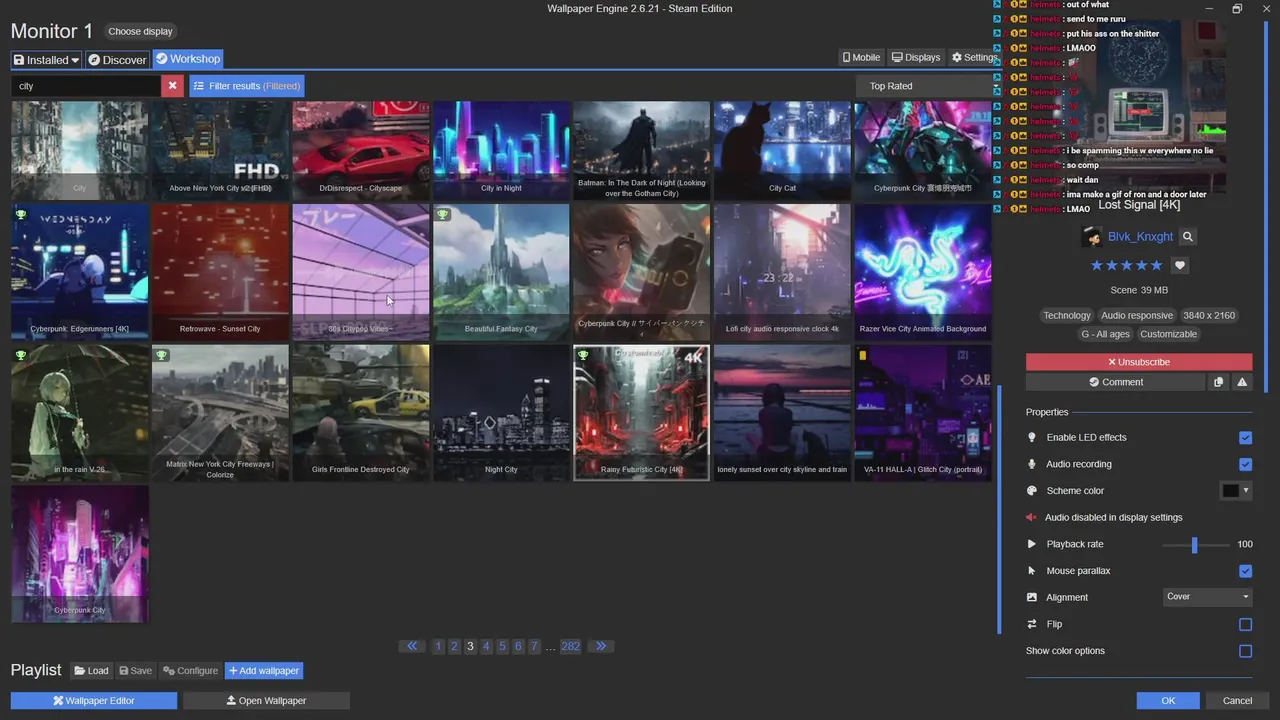Select the City Cat wallpaper thumbnail

[x=782, y=150]
